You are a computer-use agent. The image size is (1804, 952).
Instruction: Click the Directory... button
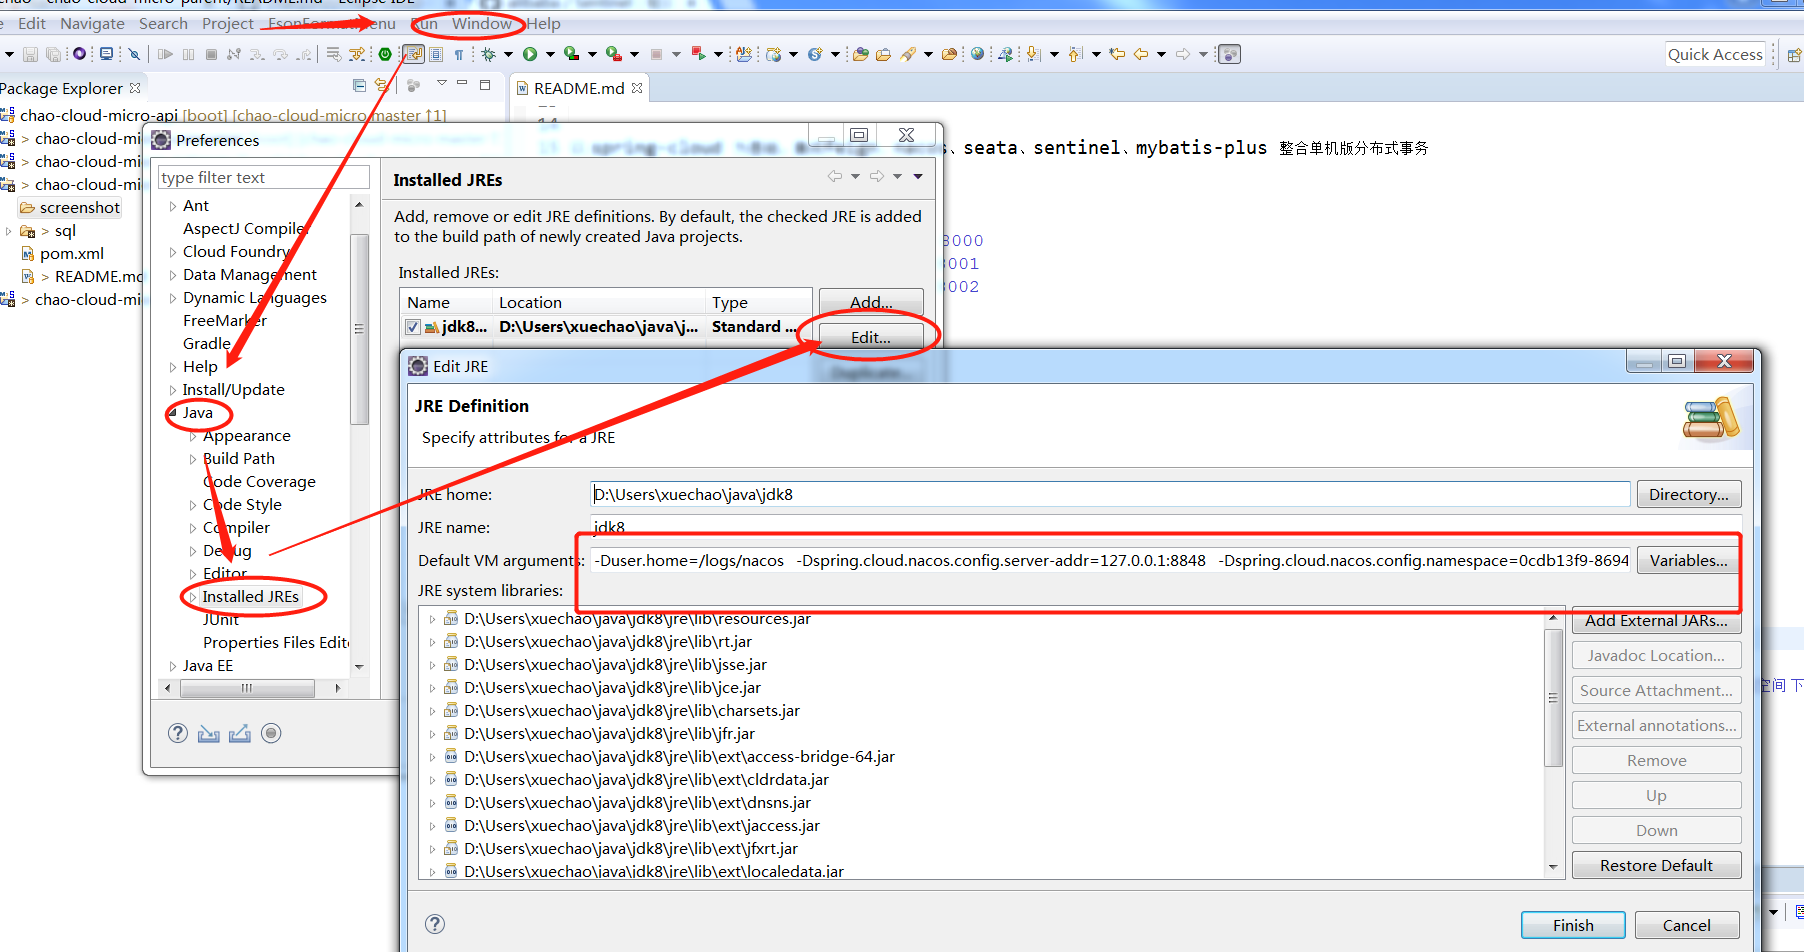pos(1688,494)
